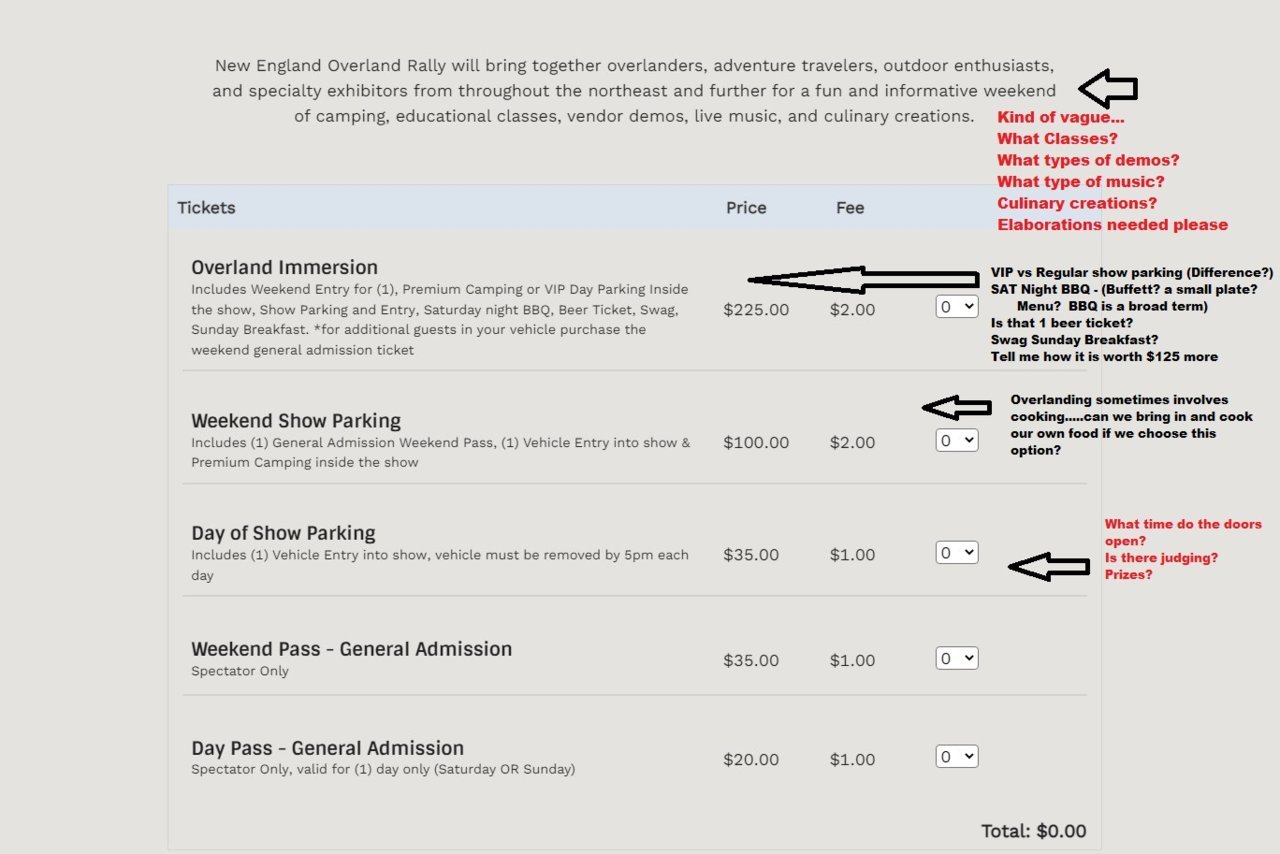Click the Weekend Show Parking title
Image resolution: width=1280 pixels, height=854 pixels.
coord(296,421)
